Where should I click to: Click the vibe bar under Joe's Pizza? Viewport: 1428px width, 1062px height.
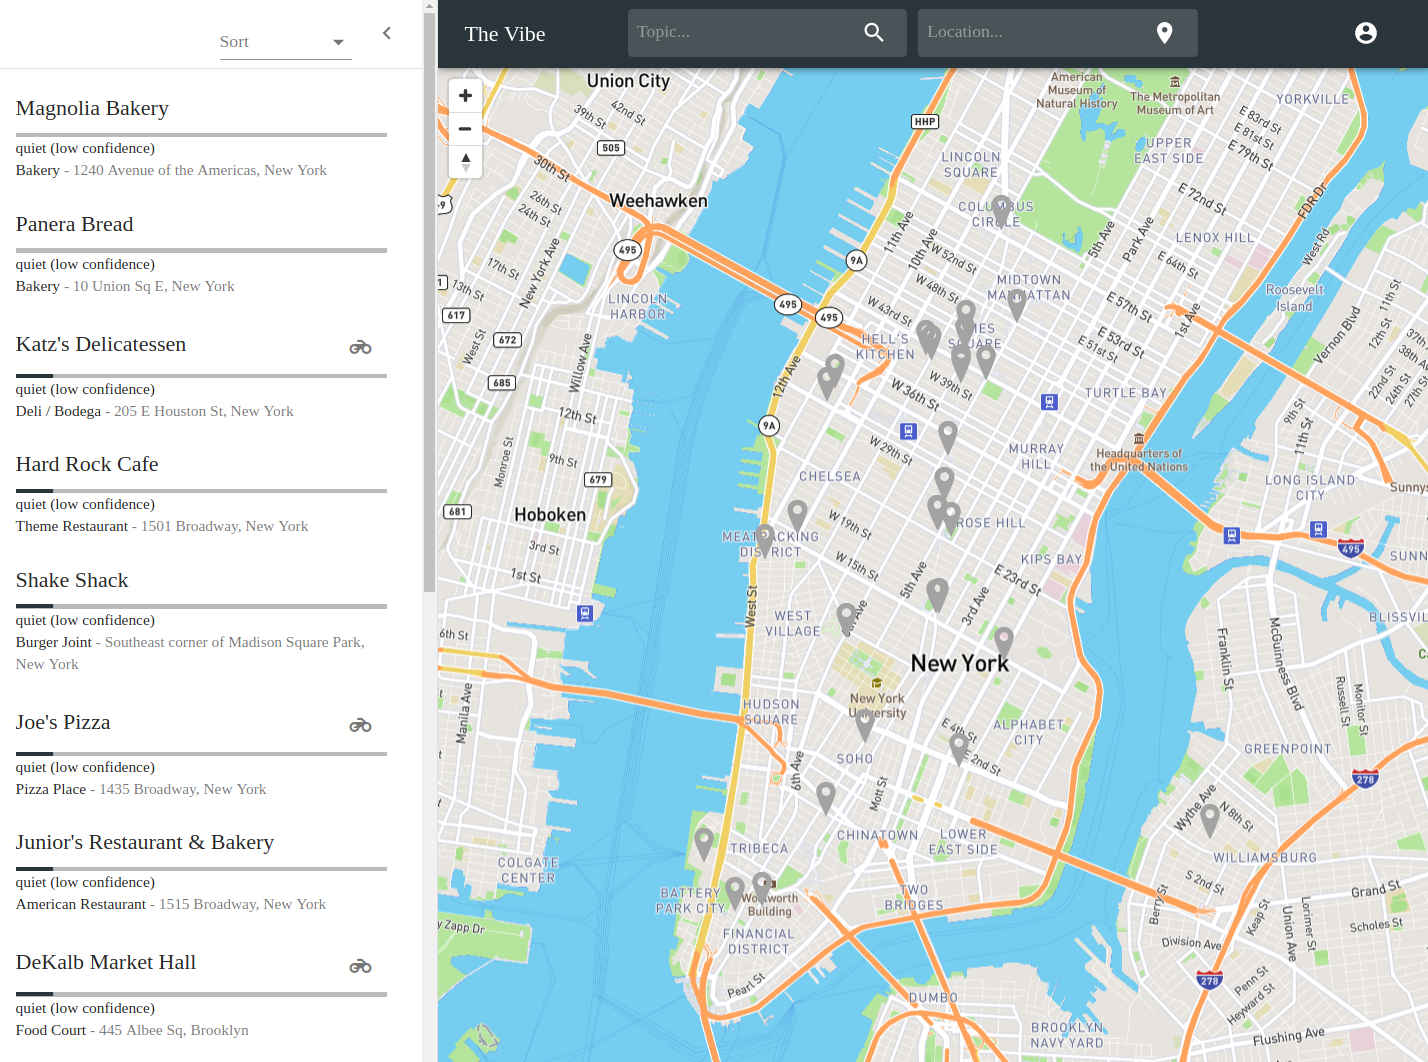click(201, 753)
